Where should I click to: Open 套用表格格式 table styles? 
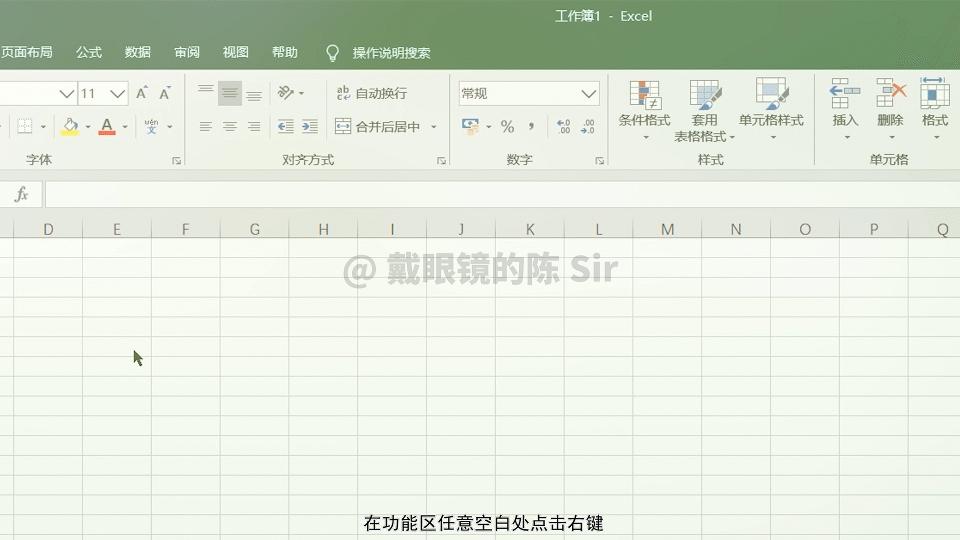click(x=704, y=111)
